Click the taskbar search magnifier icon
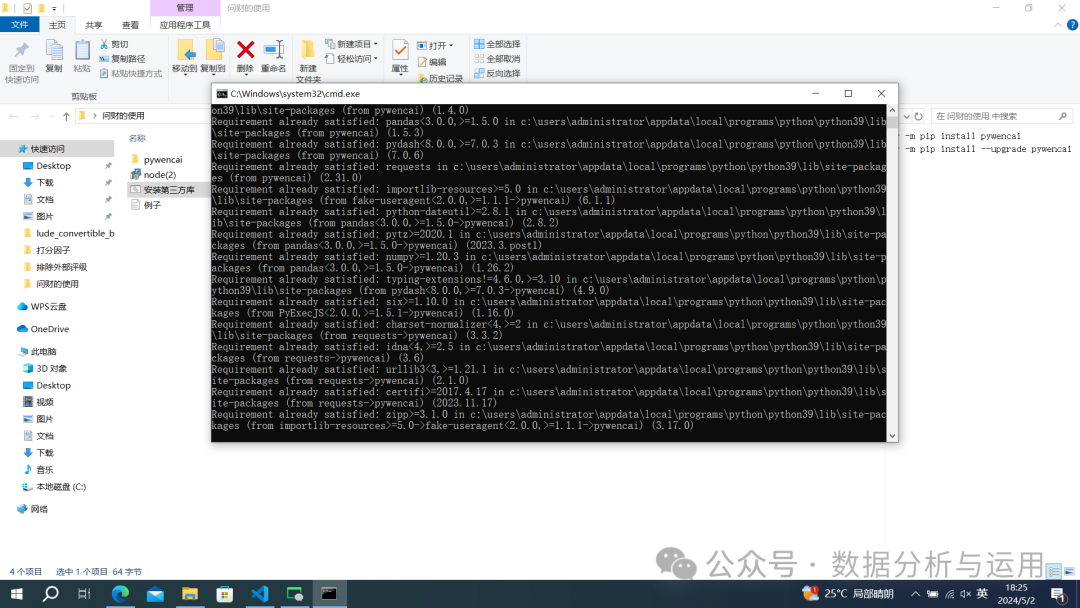The width and height of the screenshot is (1080, 608). pyautogui.click(x=50, y=594)
